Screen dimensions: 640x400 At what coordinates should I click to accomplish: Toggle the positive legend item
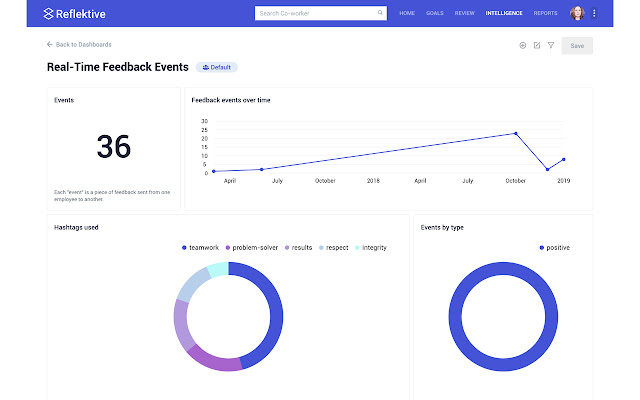pos(554,247)
